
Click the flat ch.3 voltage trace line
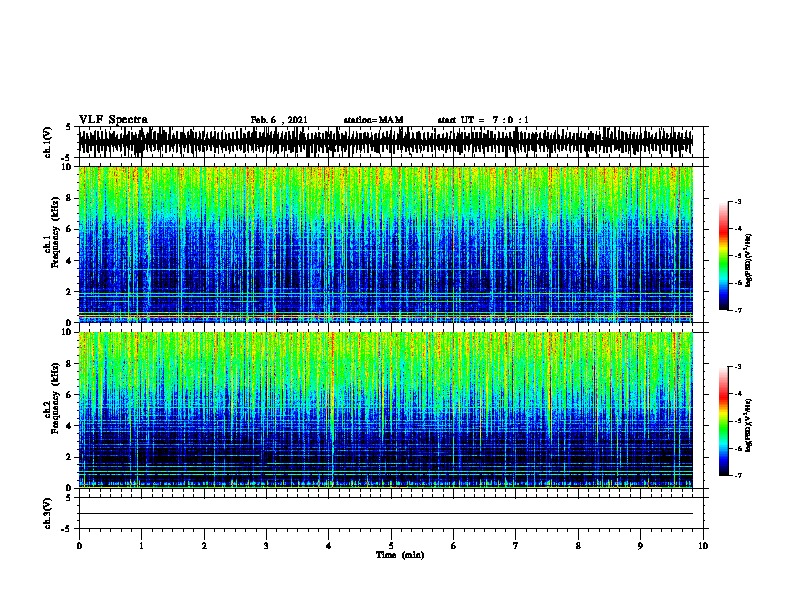coord(386,514)
